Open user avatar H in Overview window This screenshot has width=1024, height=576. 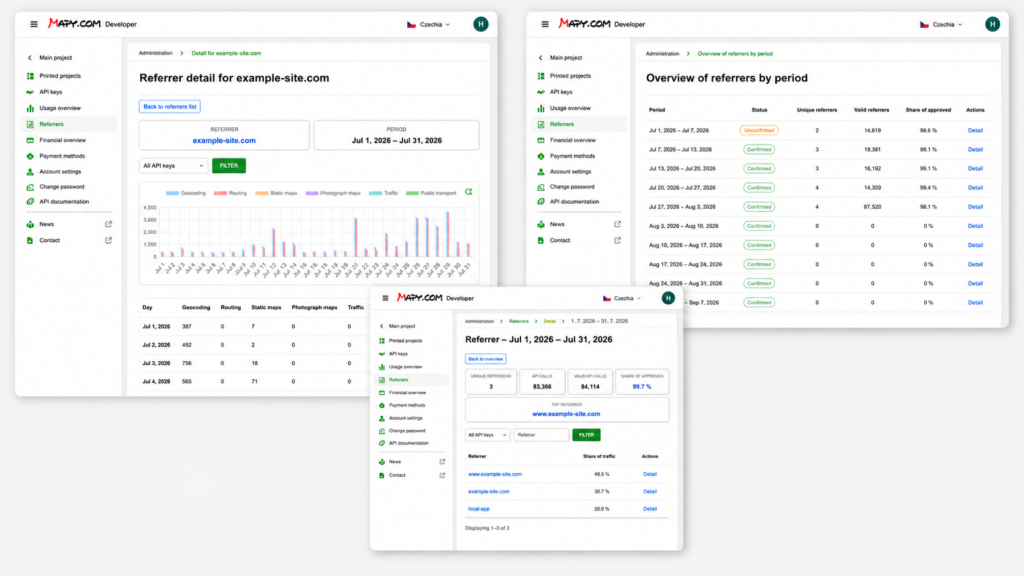992,24
